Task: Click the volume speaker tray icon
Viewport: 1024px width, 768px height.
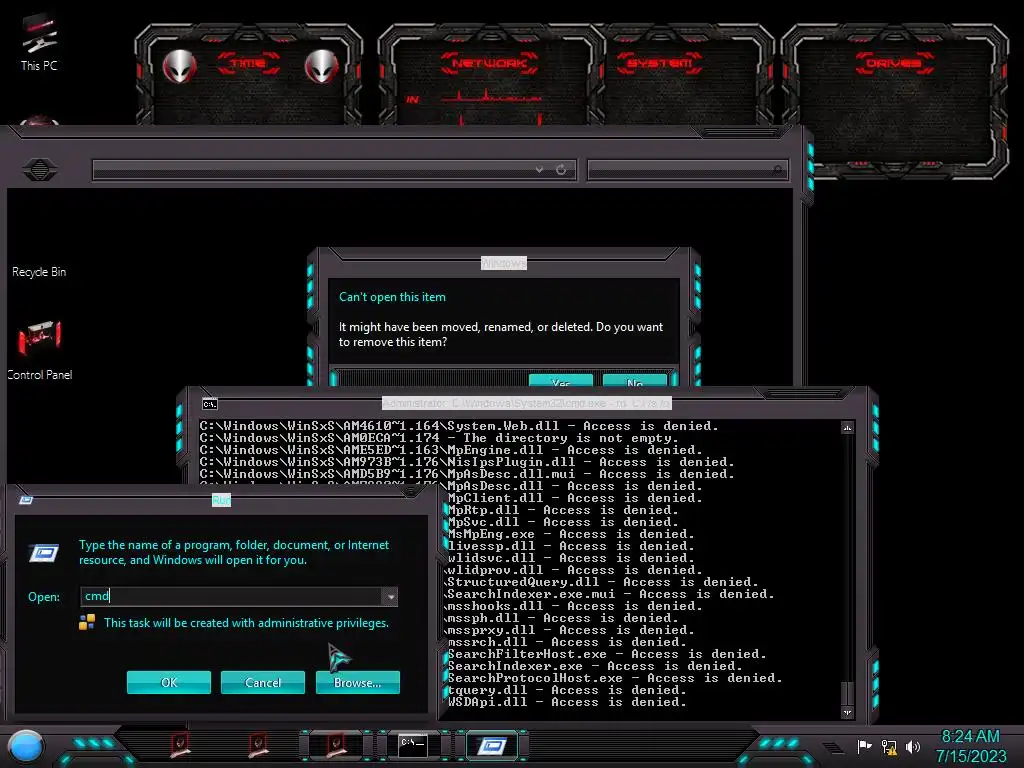Action: (913, 746)
